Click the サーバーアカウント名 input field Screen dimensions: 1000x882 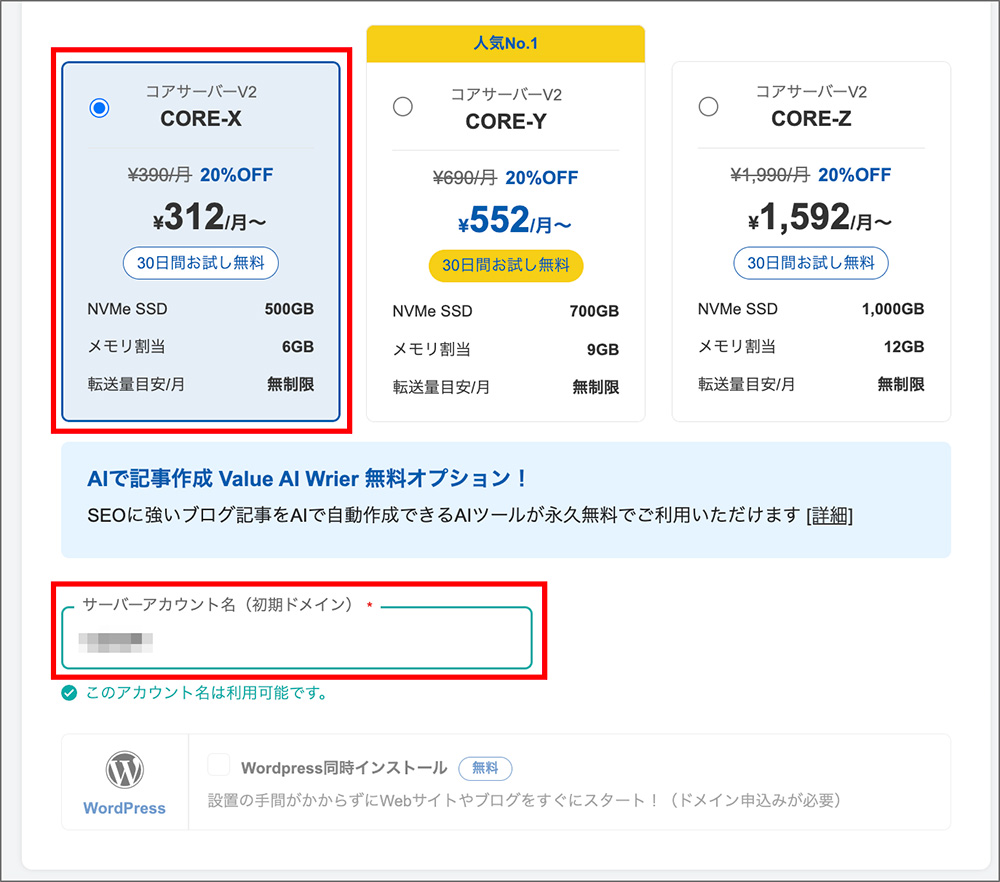pyautogui.click(x=297, y=638)
